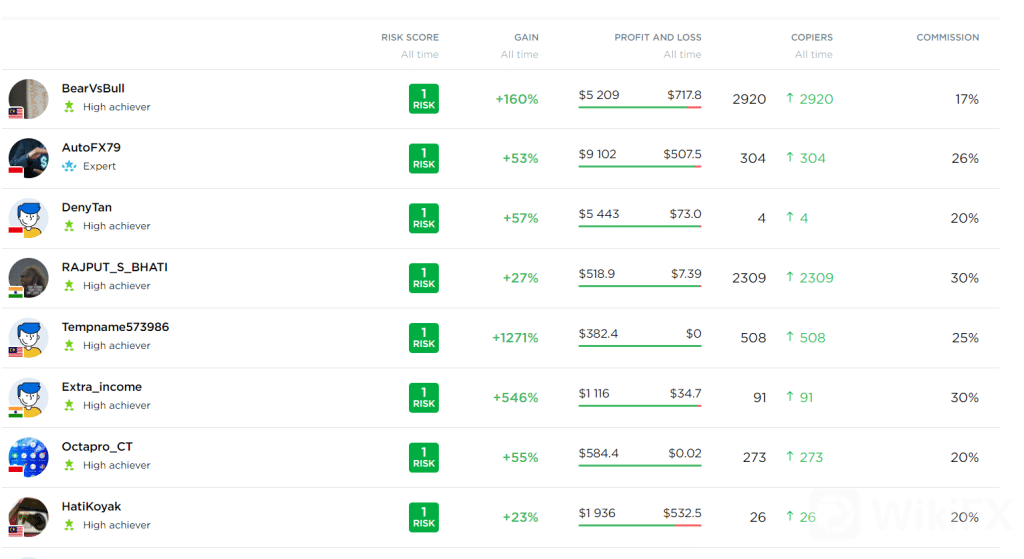Screen dimensions: 1024x559
Task: Click BearVsBull's avatar picture
Action: pyautogui.click(x=28, y=99)
